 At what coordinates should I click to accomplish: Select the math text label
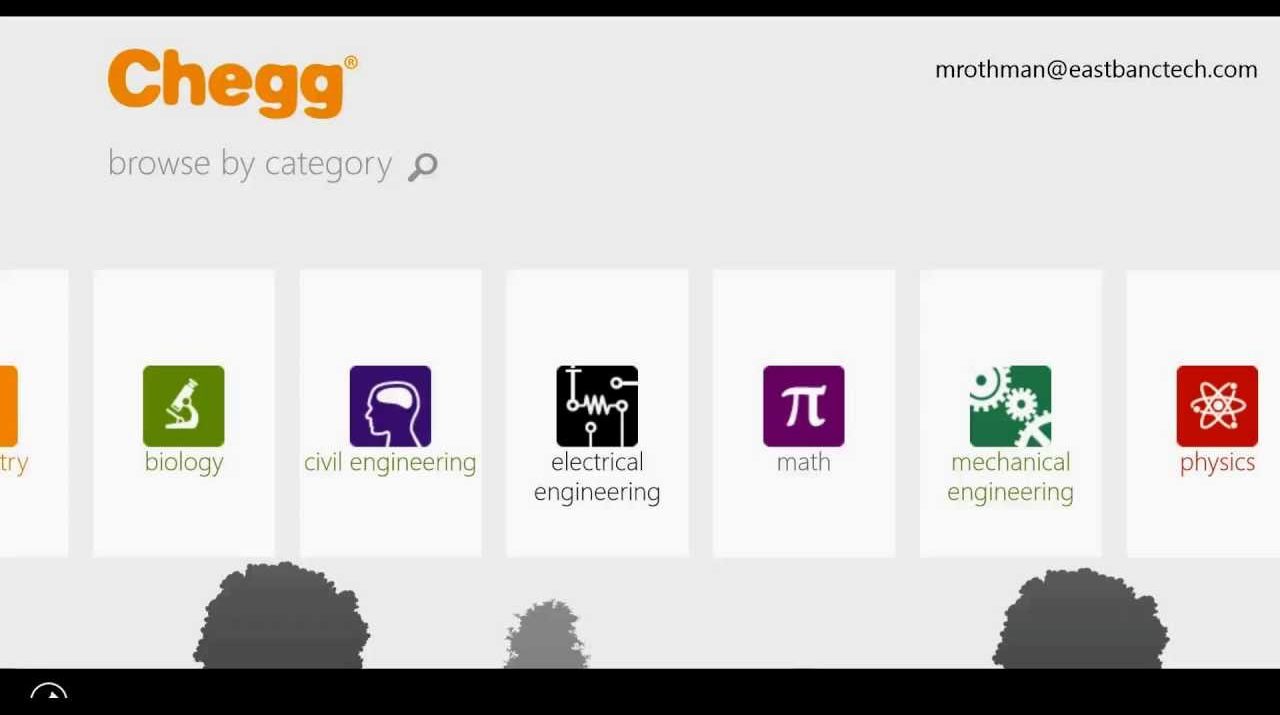[804, 462]
